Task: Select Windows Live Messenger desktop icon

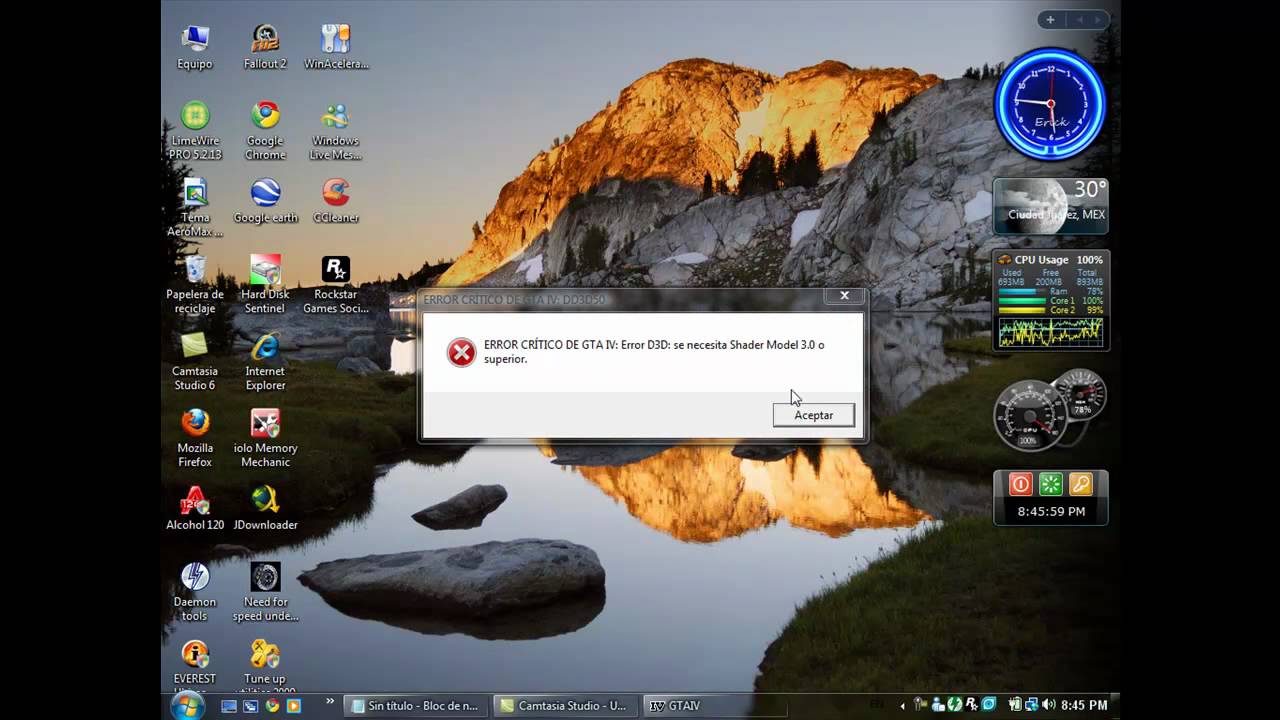Action: pyautogui.click(x=336, y=130)
